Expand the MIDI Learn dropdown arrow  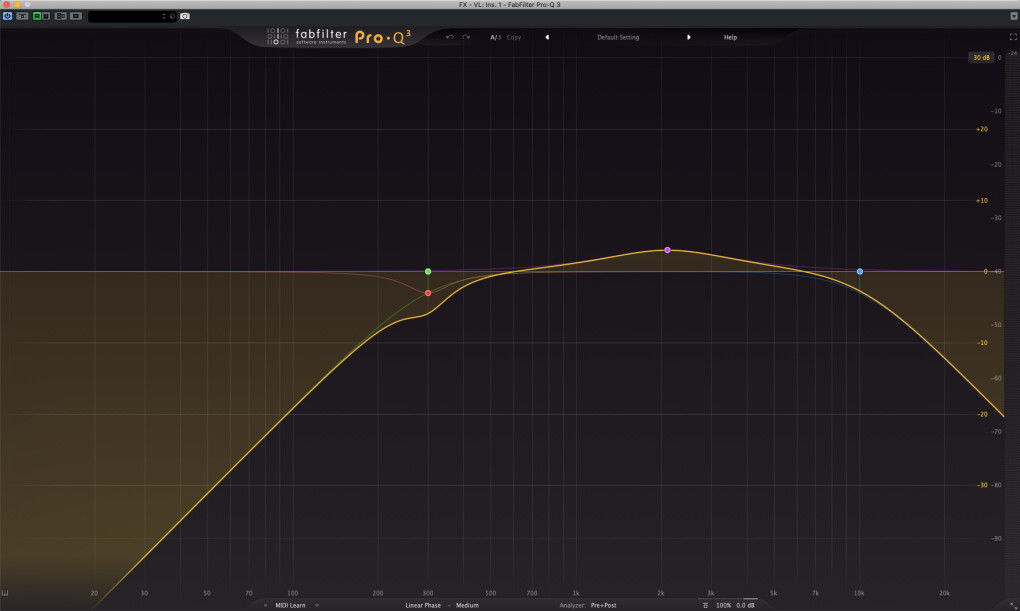point(317,605)
